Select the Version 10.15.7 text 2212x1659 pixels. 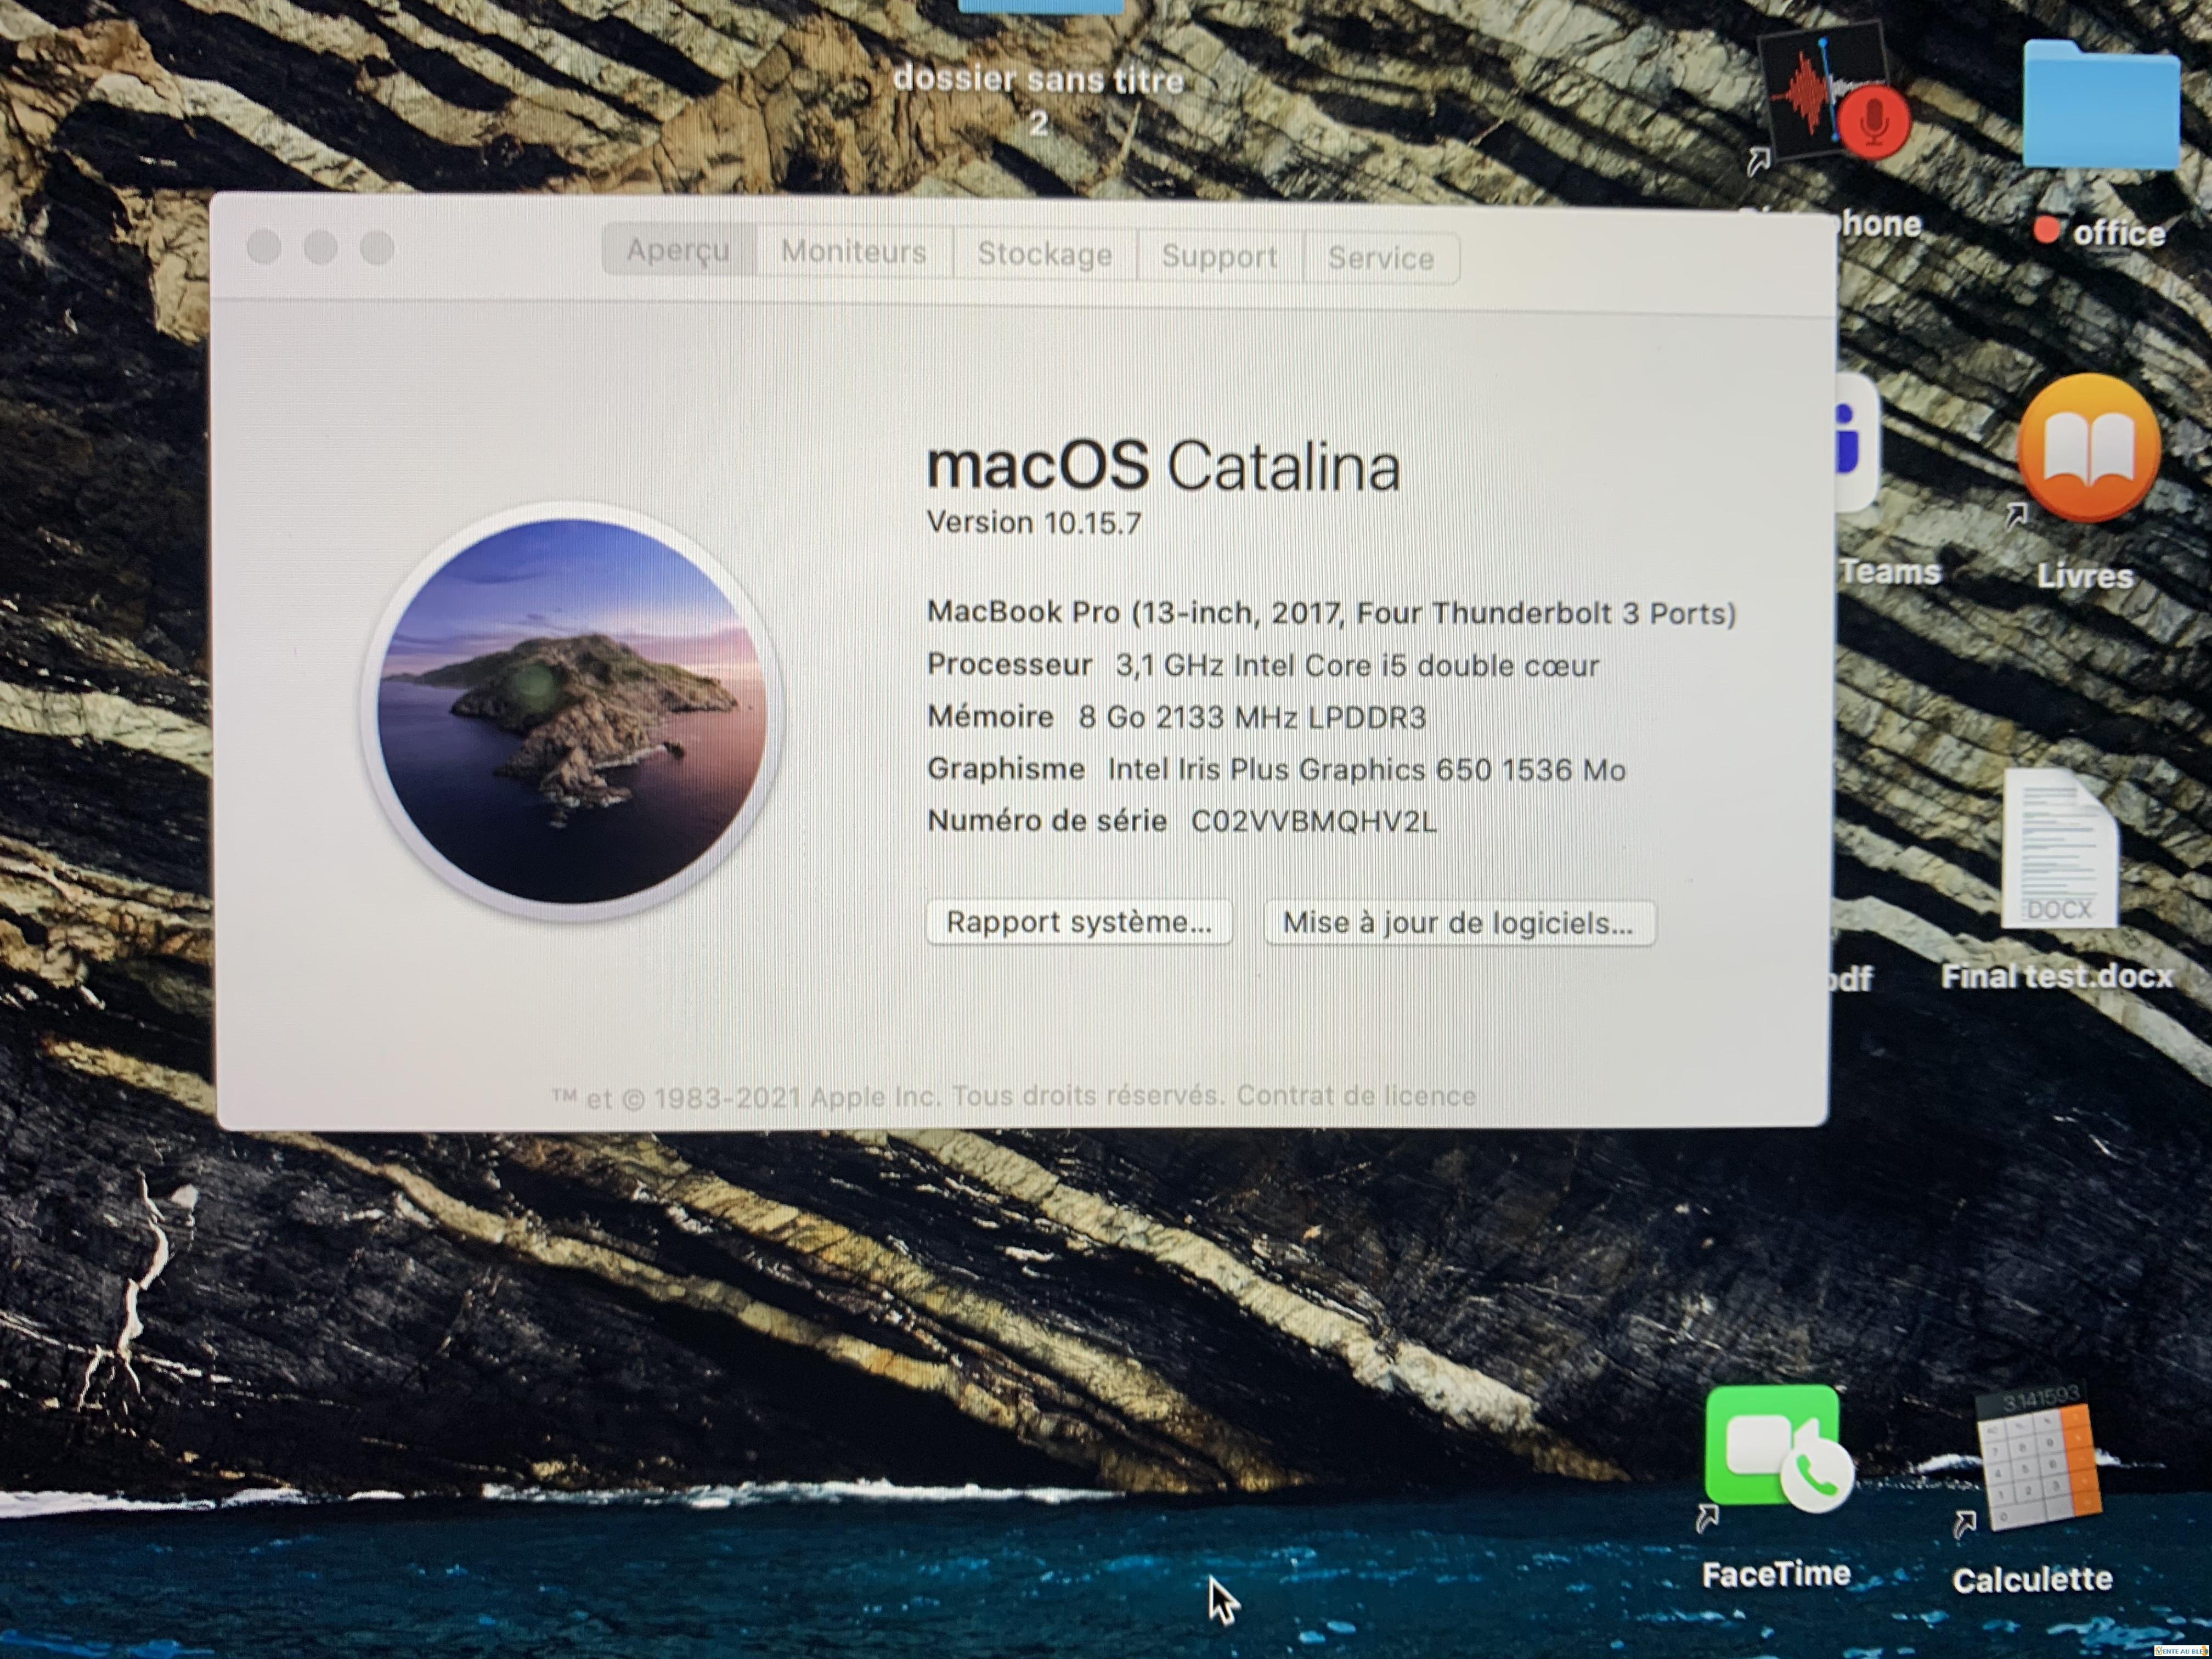(x=1034, y=523)
